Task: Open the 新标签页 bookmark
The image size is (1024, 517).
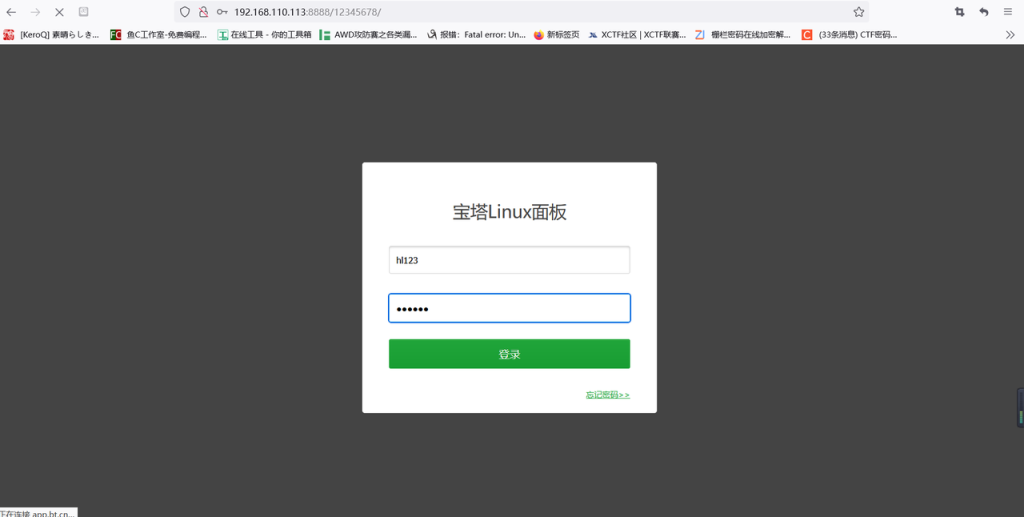Action: pos(556,34)
